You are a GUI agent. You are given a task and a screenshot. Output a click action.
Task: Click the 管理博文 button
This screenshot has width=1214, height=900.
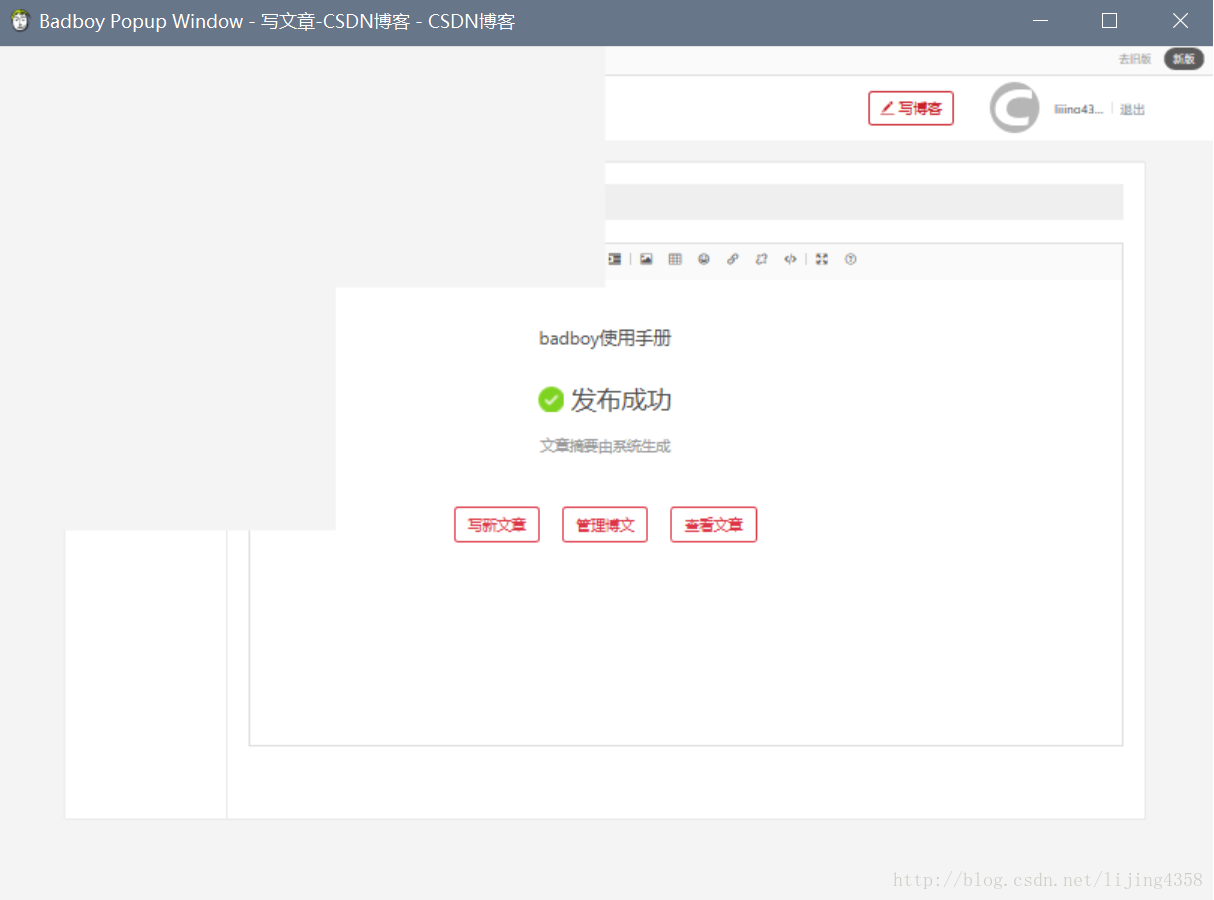point(605,525)
